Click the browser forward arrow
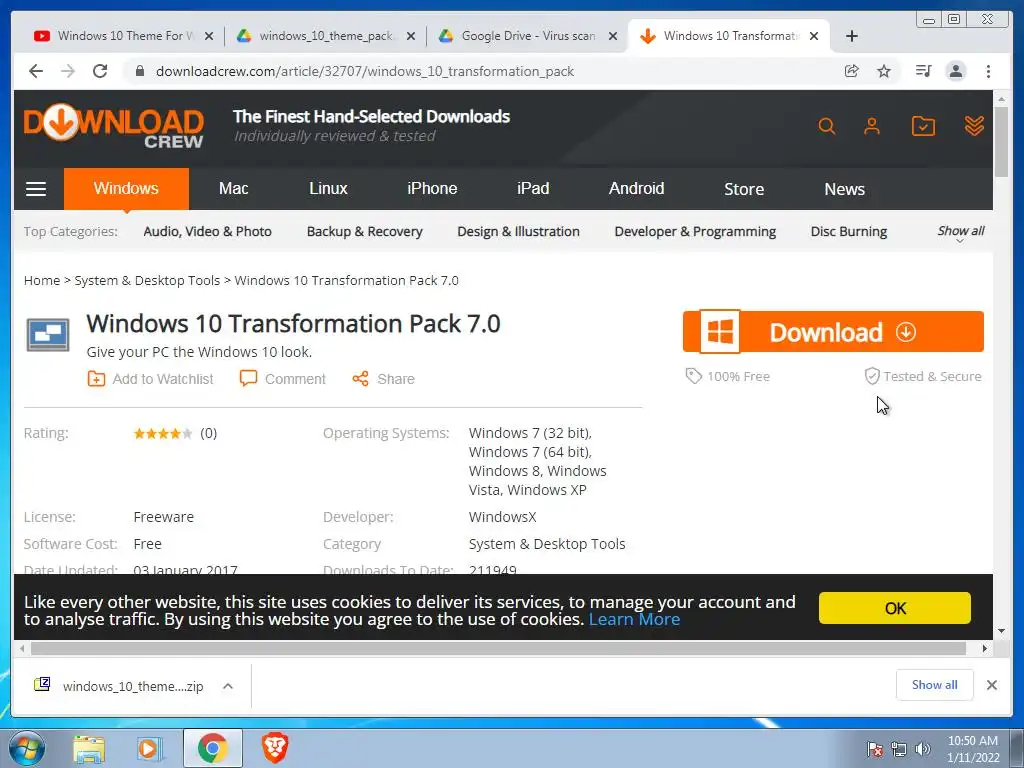 click(x=68, y=71)
